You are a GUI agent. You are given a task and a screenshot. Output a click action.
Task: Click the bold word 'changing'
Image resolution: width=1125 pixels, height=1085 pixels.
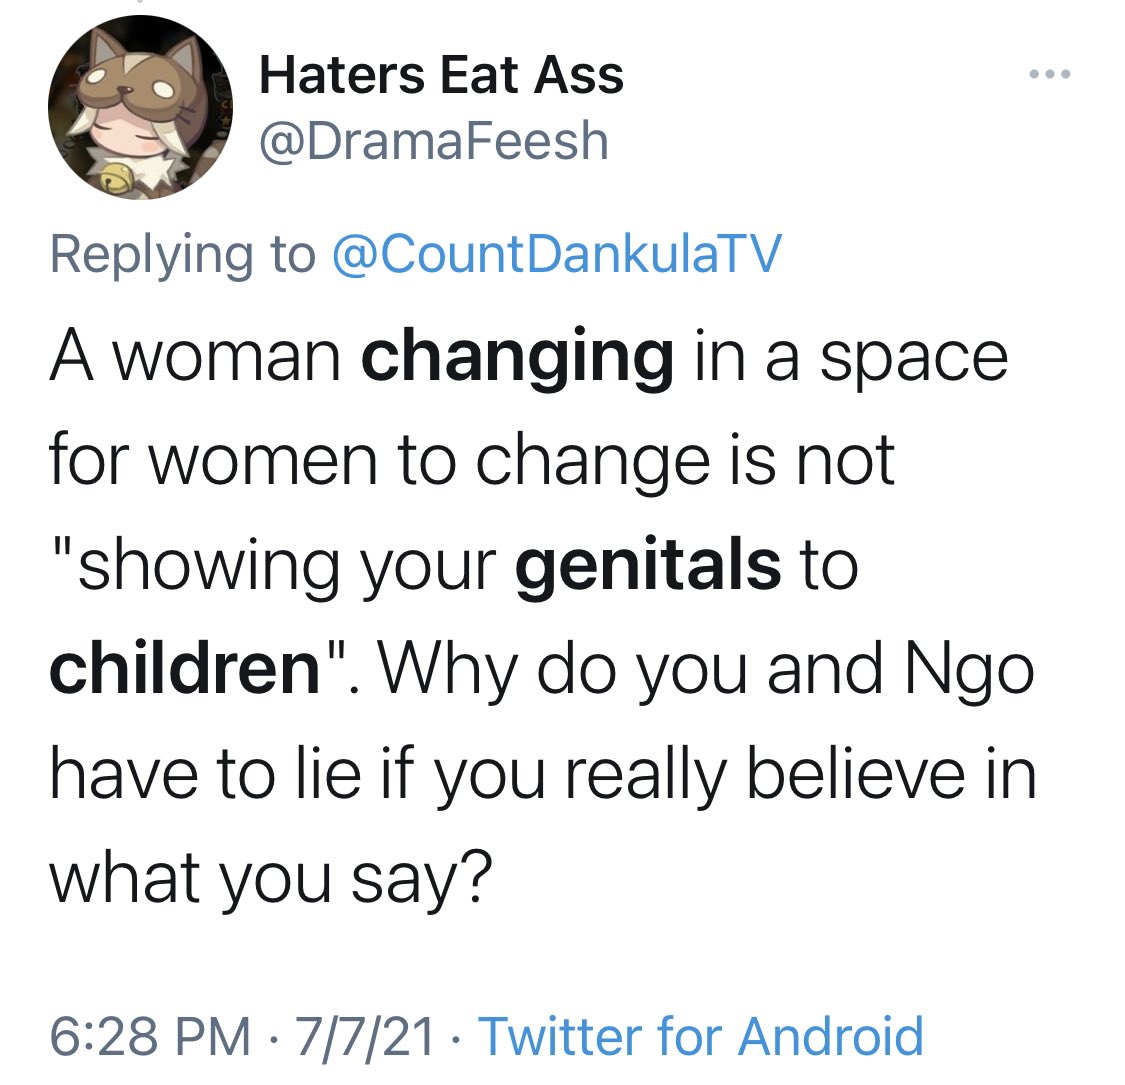click(517, 358)
